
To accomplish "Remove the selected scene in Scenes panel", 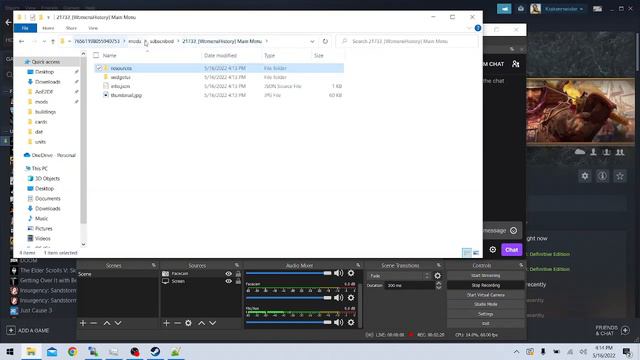I will (x=94, y=323).
